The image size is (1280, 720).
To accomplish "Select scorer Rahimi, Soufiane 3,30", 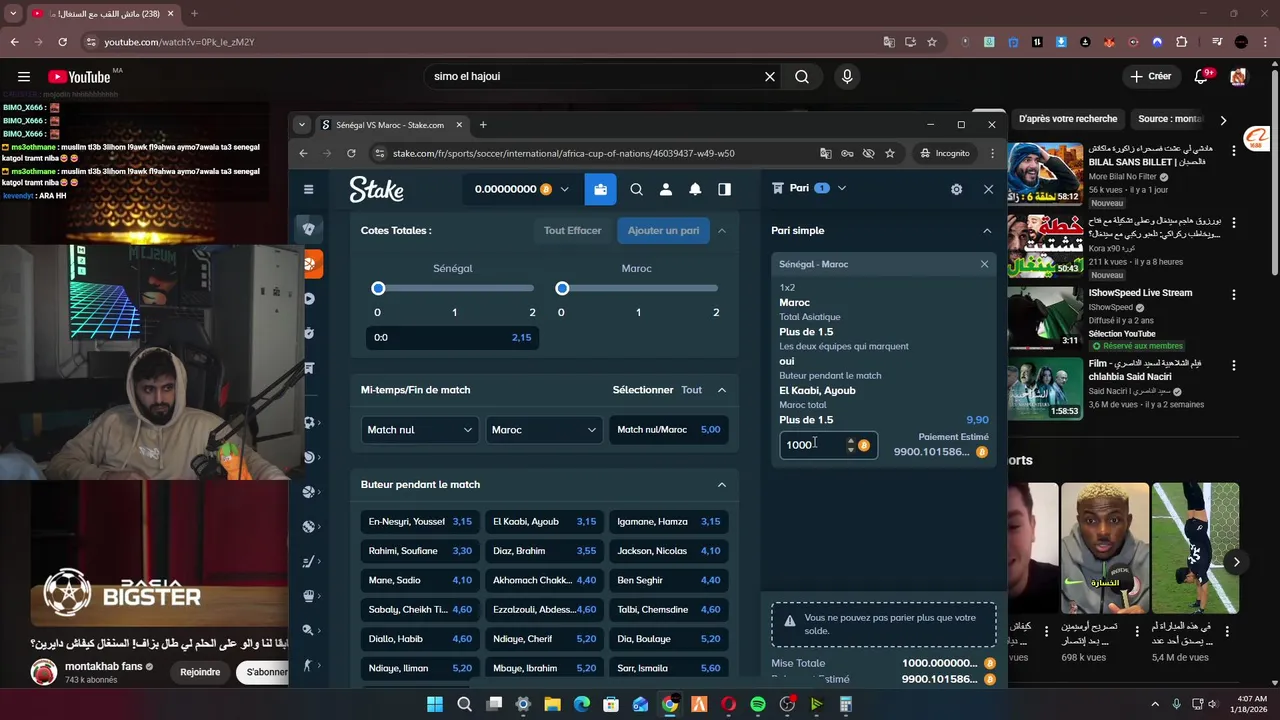I will pyautogui.click(x=420, y=551).
